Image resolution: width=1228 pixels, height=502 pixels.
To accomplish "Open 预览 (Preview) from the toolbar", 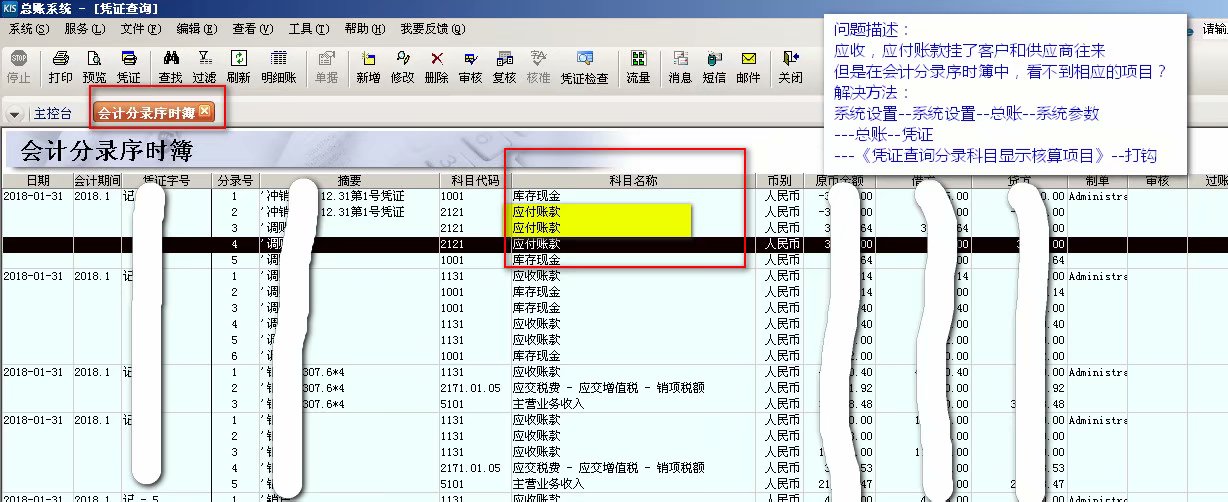I will coord(94,67).
